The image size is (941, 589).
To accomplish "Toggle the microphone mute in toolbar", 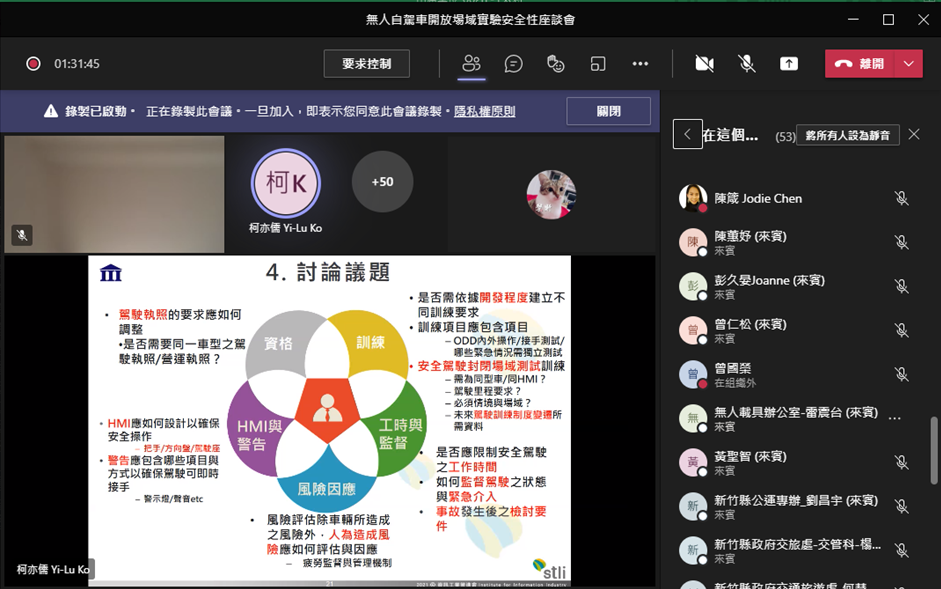I will (746, 64).
